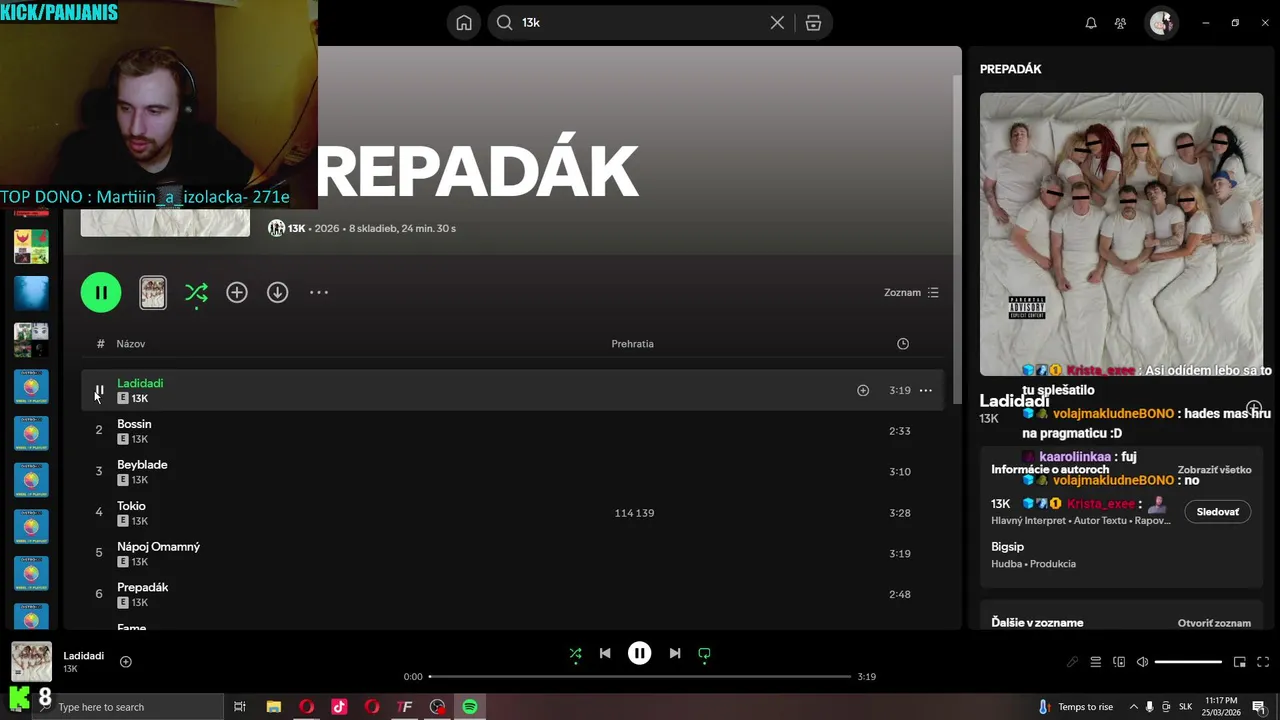
Task: Open the Temps to rise weather widget
Action: (1075, 707)
